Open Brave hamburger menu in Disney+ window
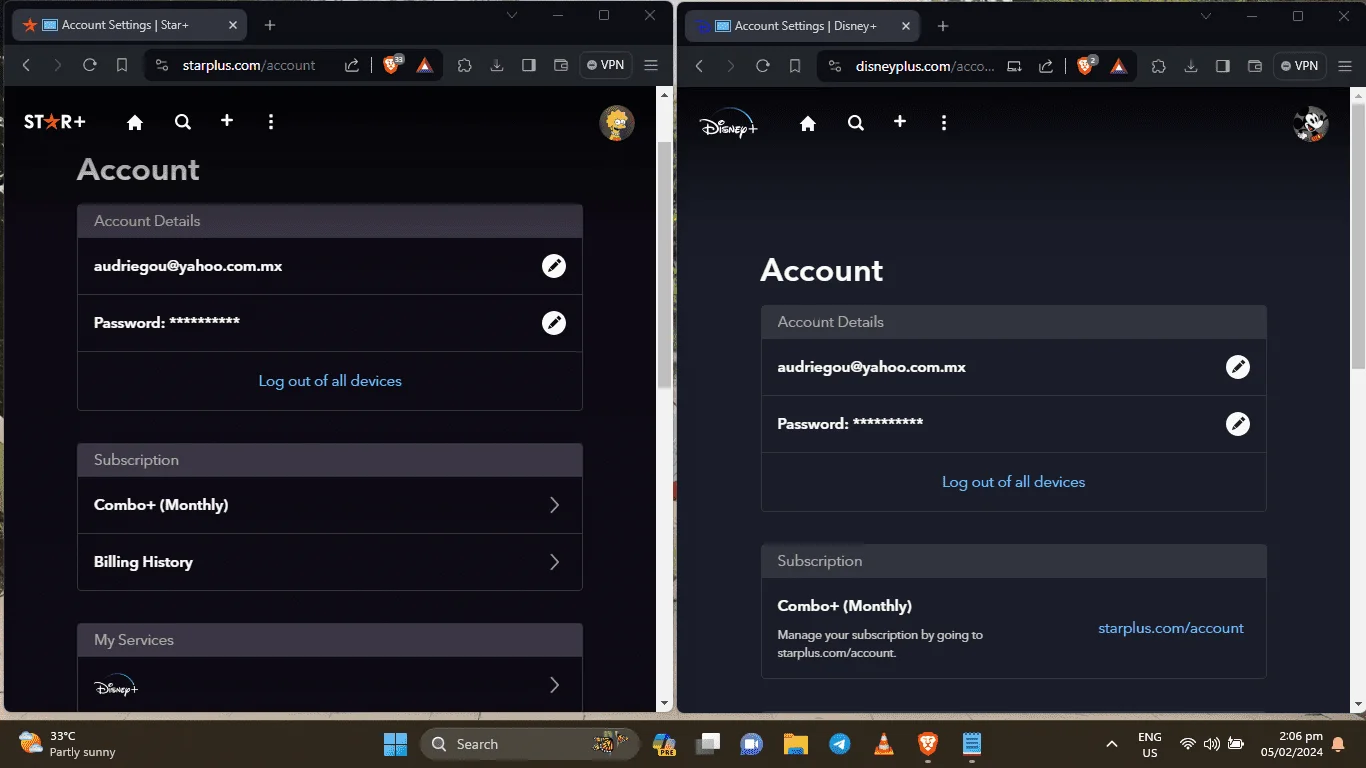Image resolution: width=1366 pixels, height=768 pixels. (x=1344, y=66)
